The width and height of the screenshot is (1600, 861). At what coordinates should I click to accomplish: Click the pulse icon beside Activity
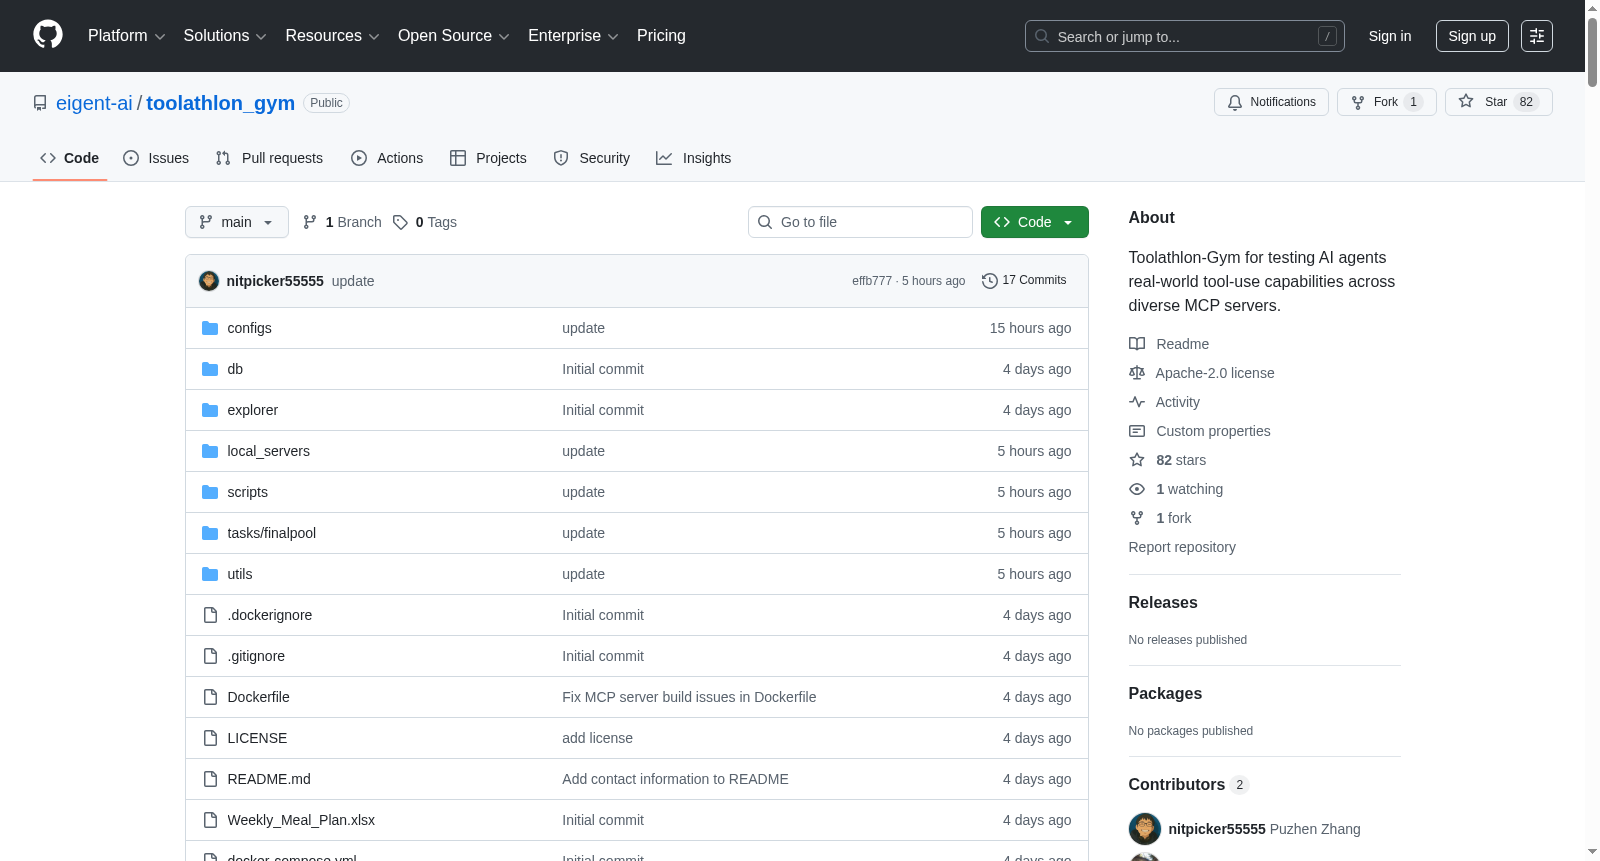(x=1137, y=402)
